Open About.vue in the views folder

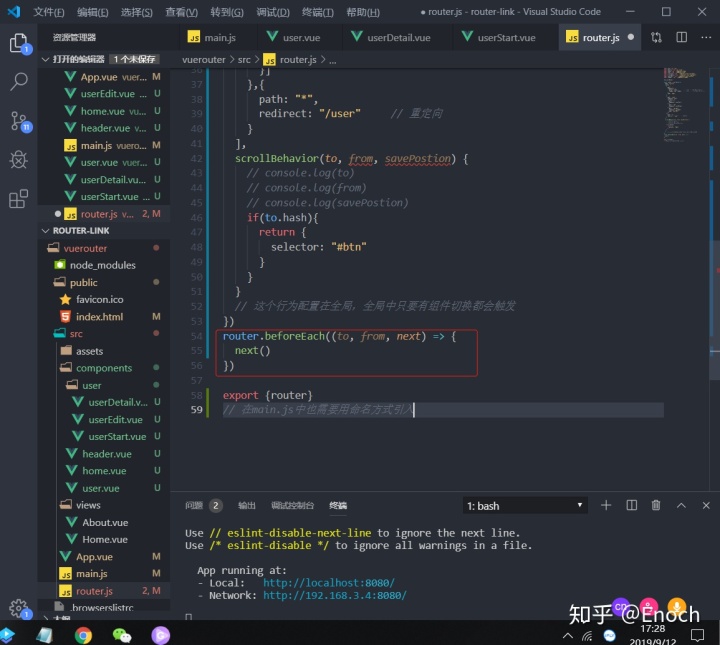pos(105,522)
